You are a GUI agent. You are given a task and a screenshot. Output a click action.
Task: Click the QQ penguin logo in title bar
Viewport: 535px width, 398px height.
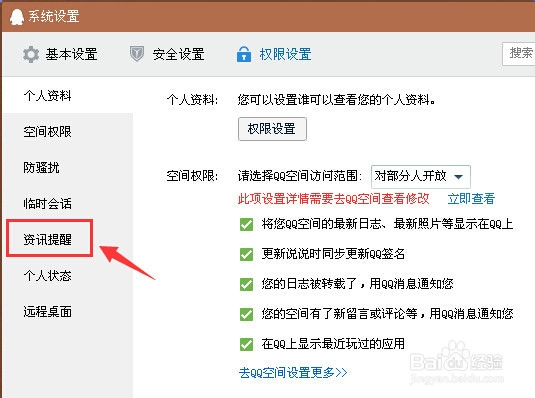point(16,16)
